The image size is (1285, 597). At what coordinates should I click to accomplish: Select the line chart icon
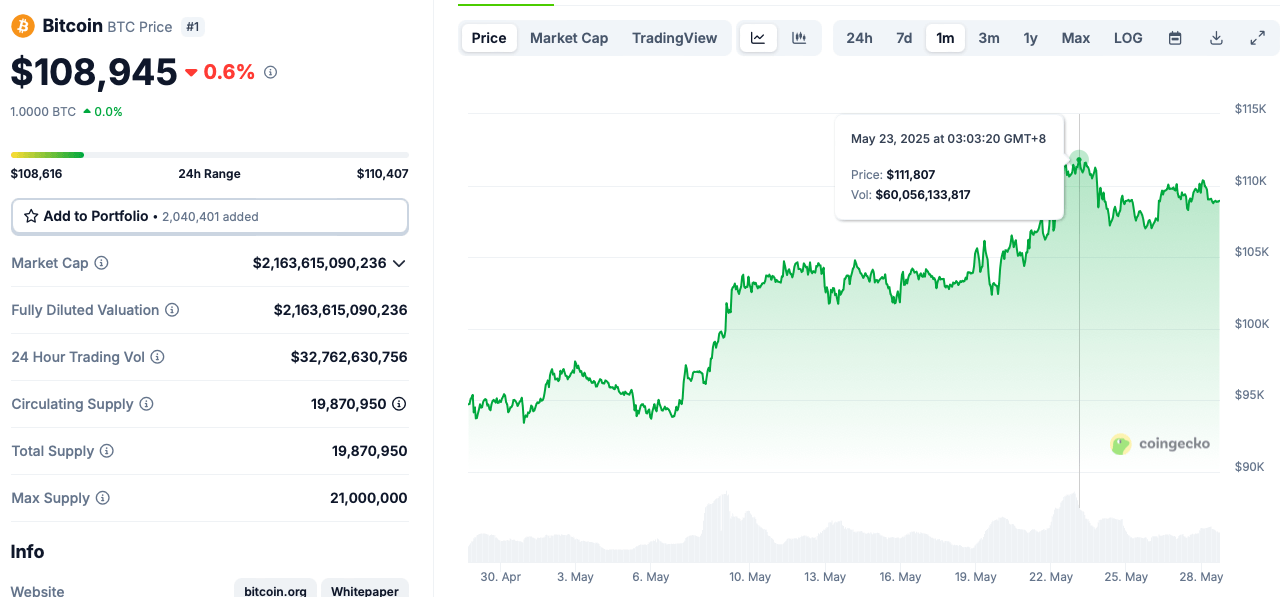pyautogui.click(x=758, y=37)
